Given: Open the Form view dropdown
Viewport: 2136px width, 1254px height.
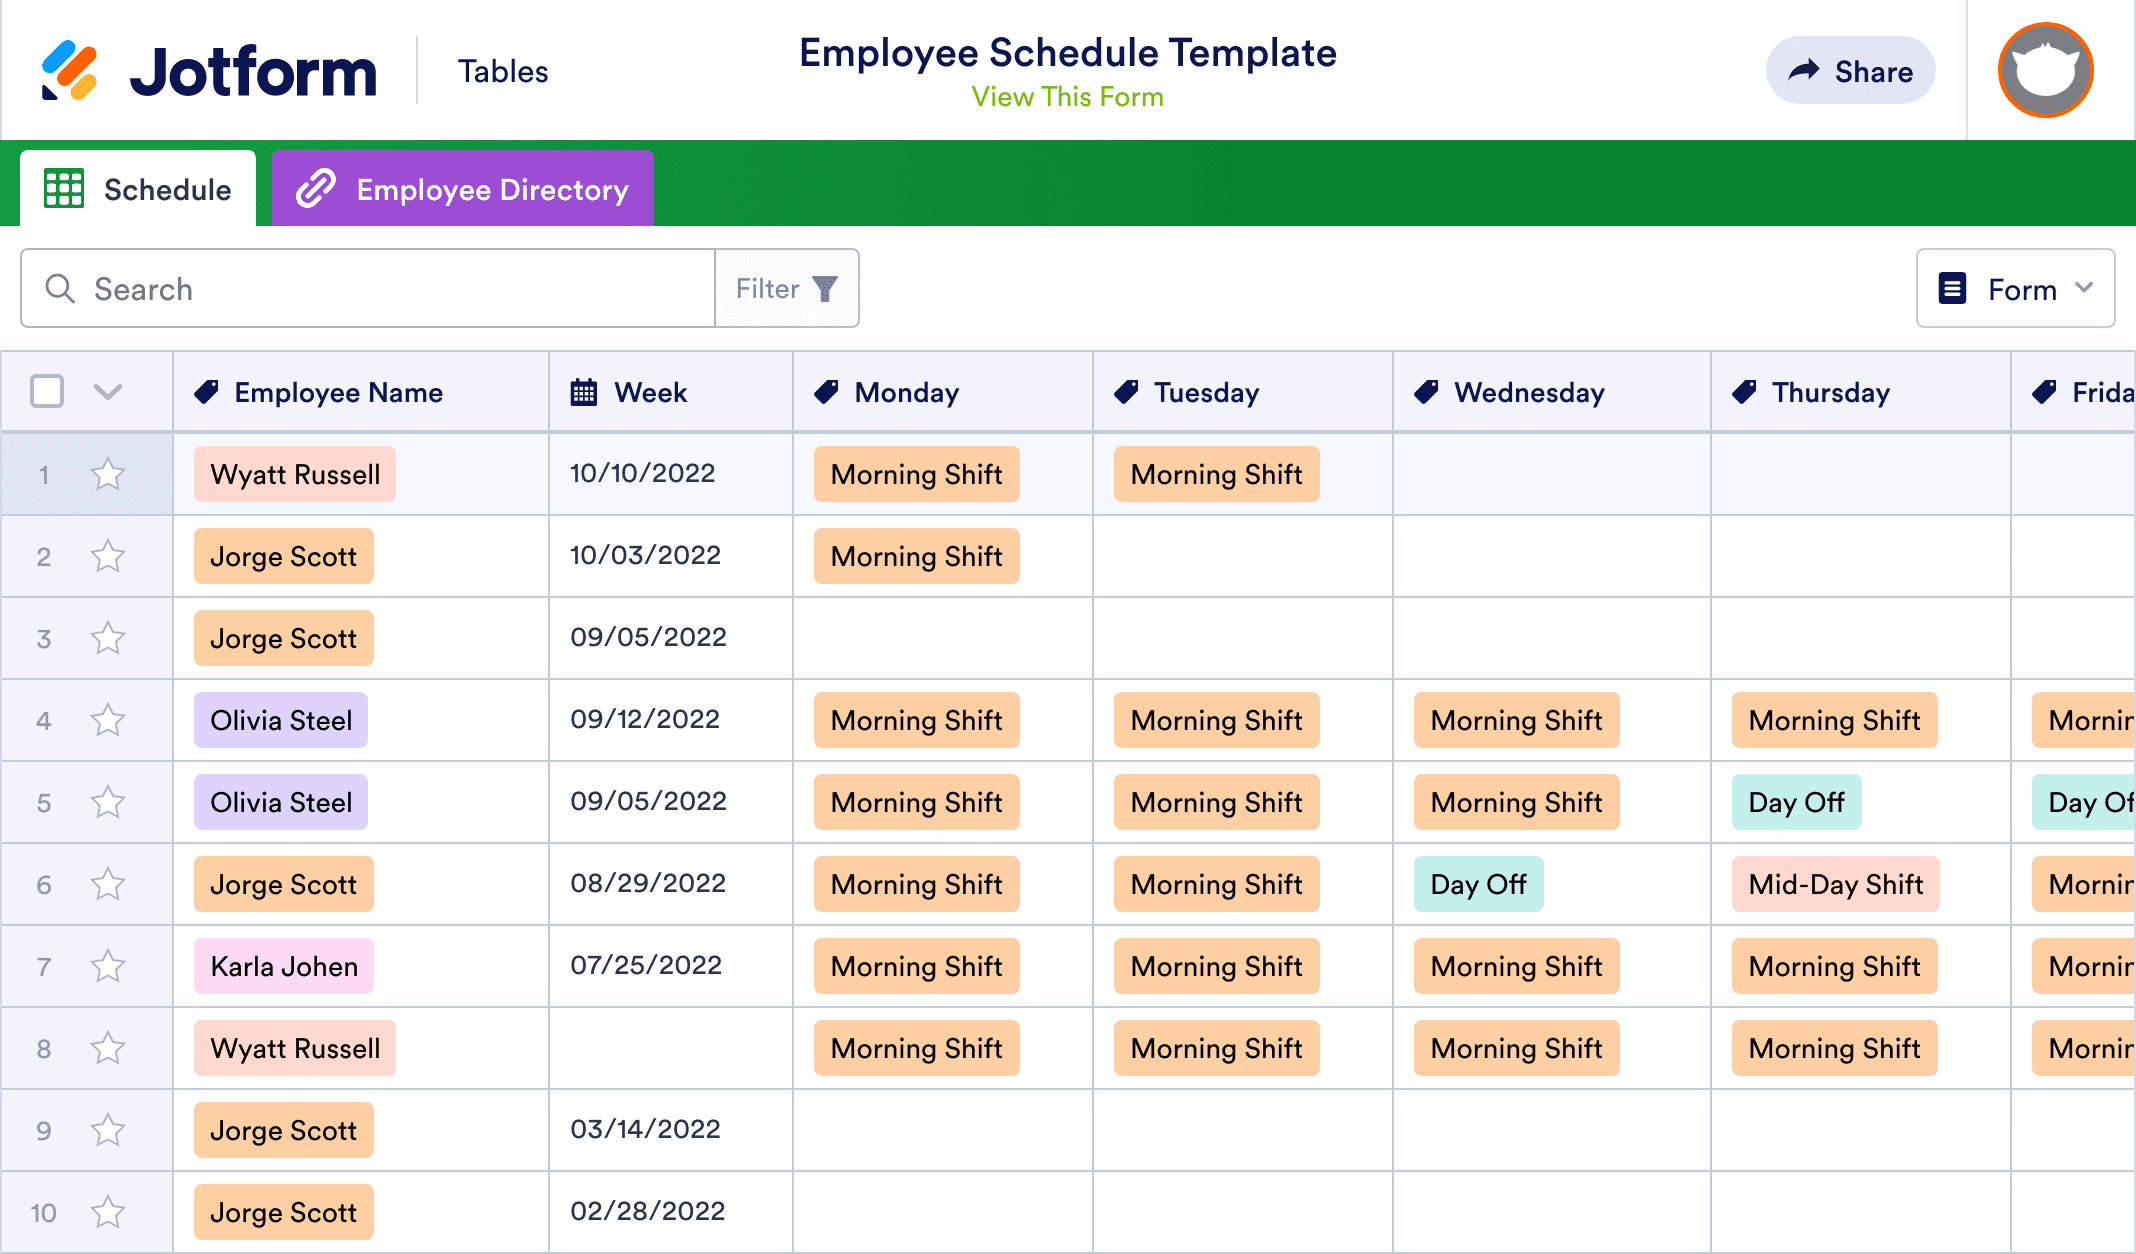Looking at the screenshot, I should point(2015,289).
